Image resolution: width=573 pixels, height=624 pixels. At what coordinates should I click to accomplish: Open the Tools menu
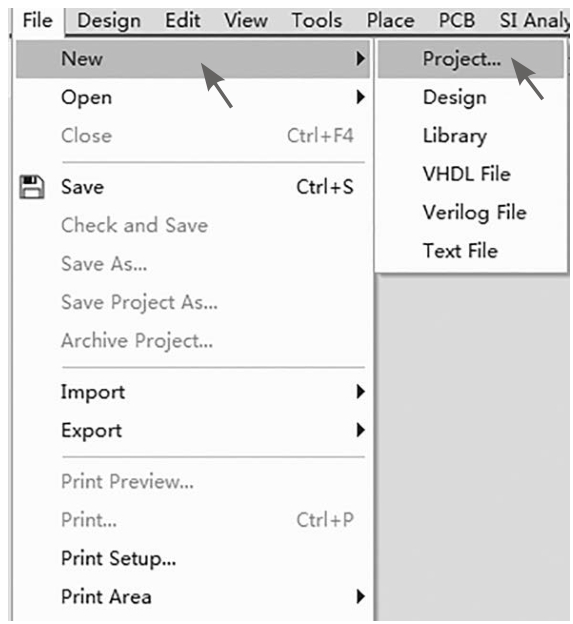click(317, 20)
